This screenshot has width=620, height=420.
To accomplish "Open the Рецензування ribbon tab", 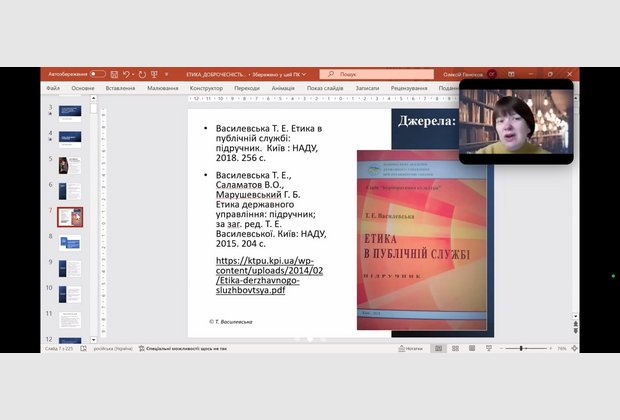I will click(x=409, y=88).
